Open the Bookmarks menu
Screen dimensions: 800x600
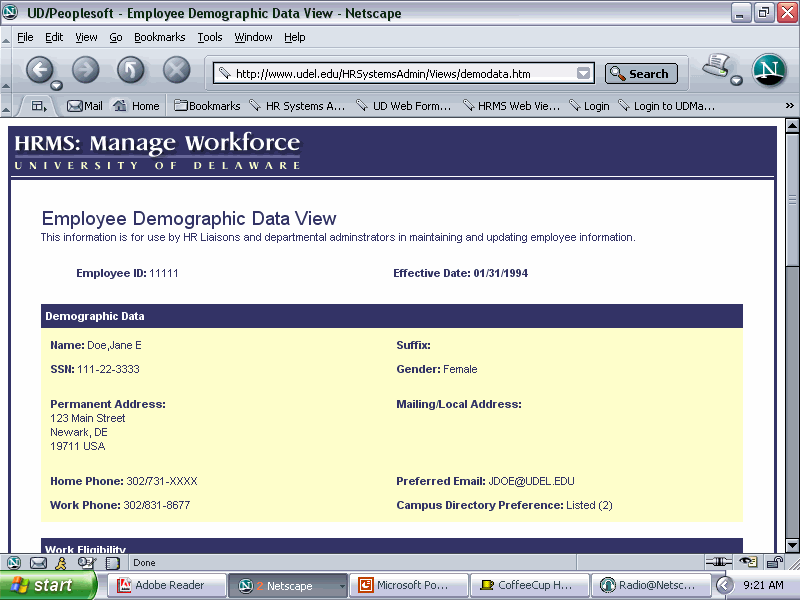pos(160,37)
